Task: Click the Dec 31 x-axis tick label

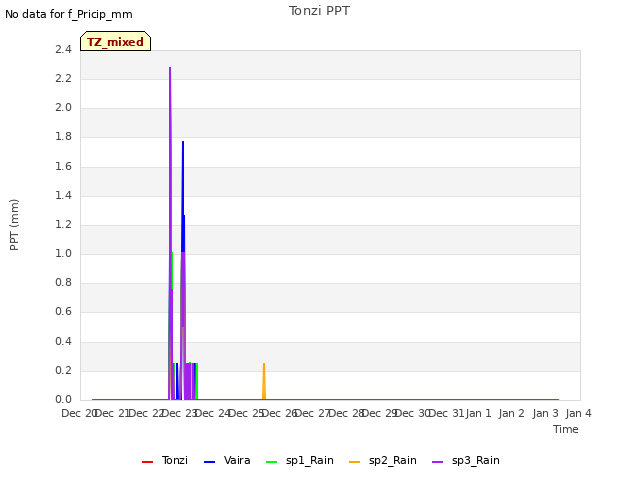Action: tap(446, 413)
